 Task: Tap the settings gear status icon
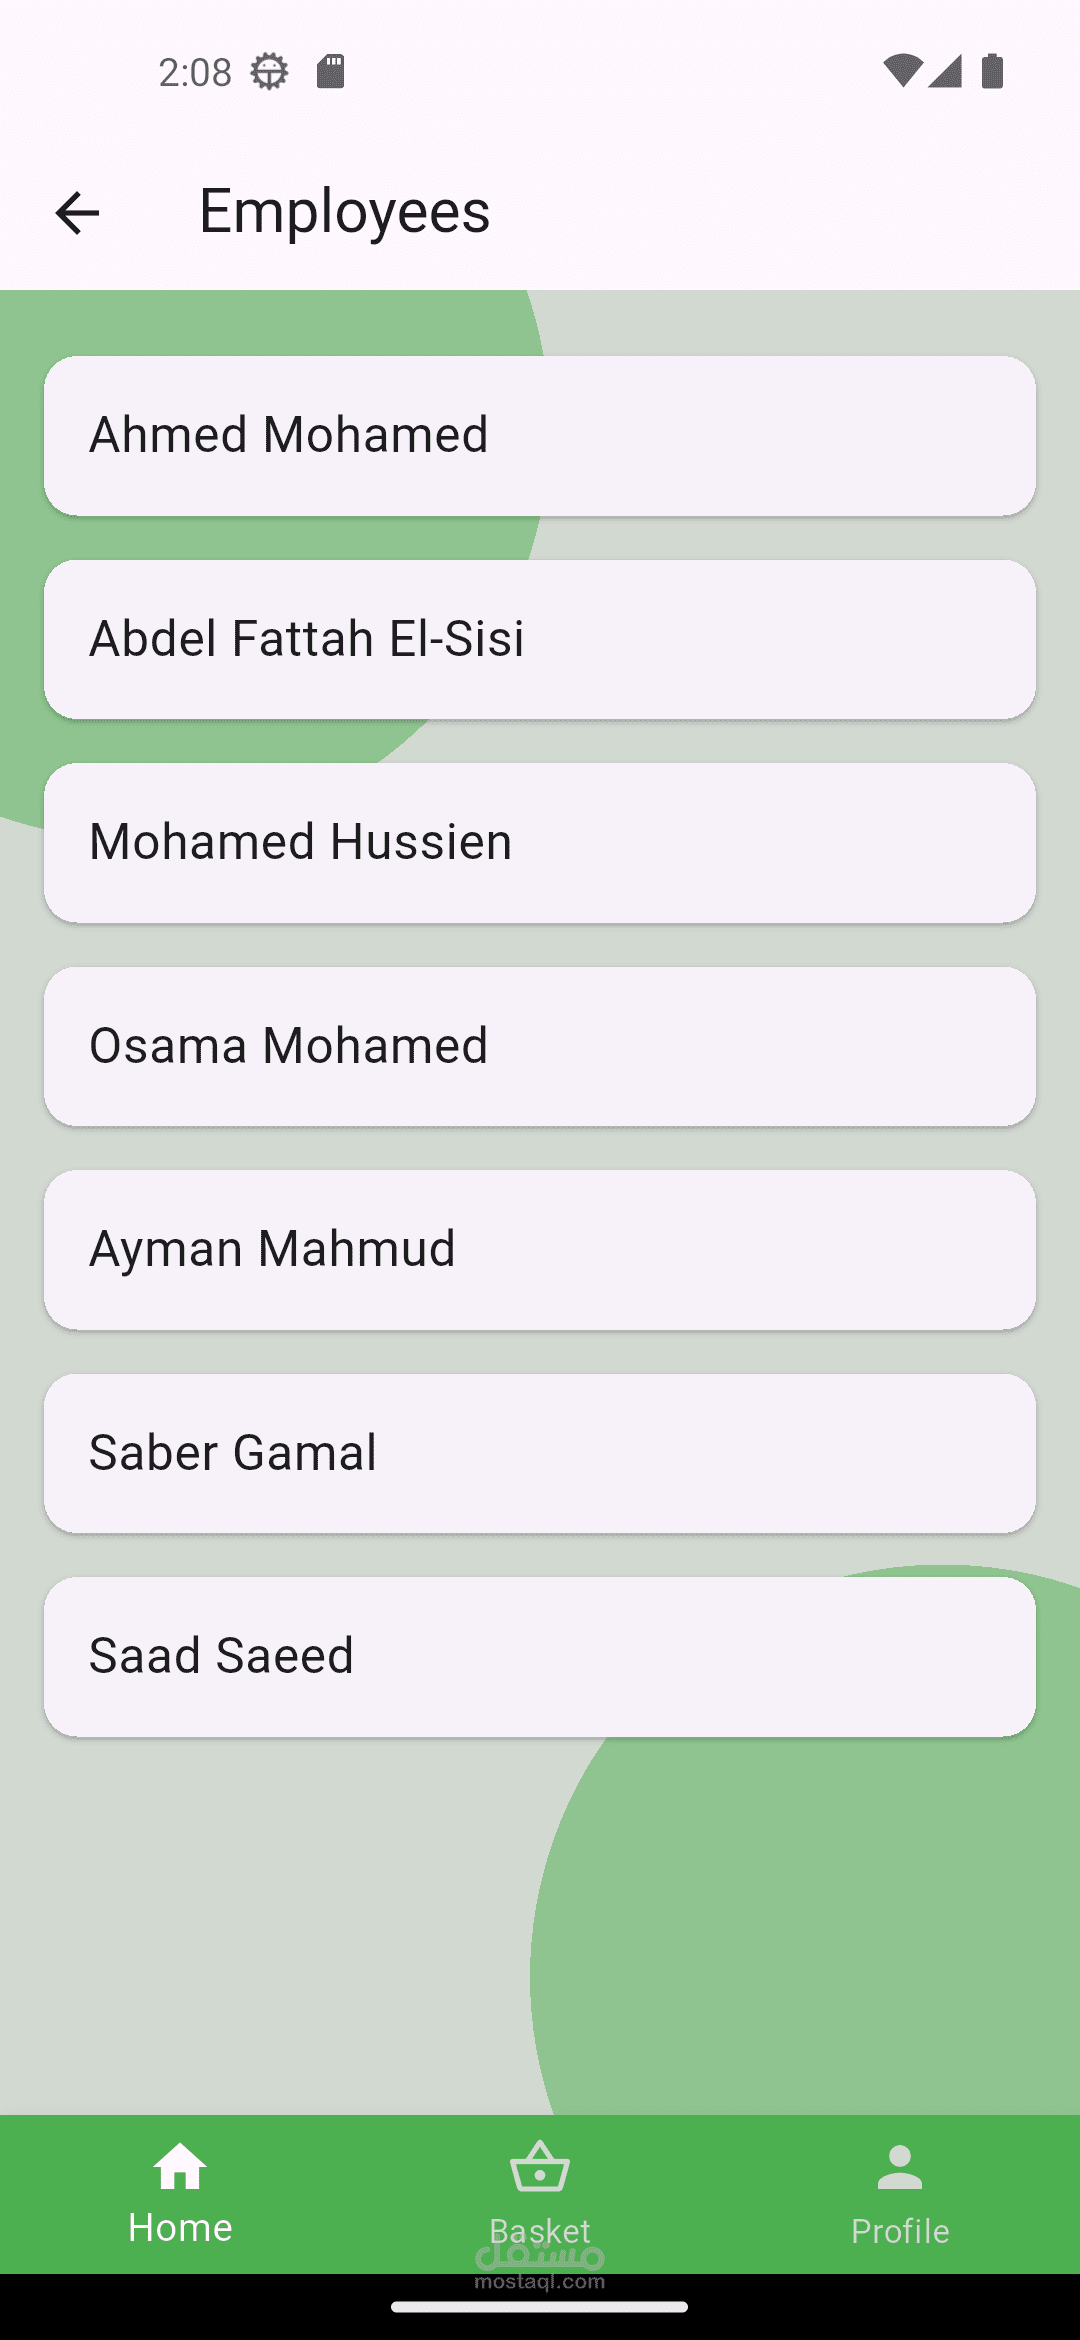269,72
